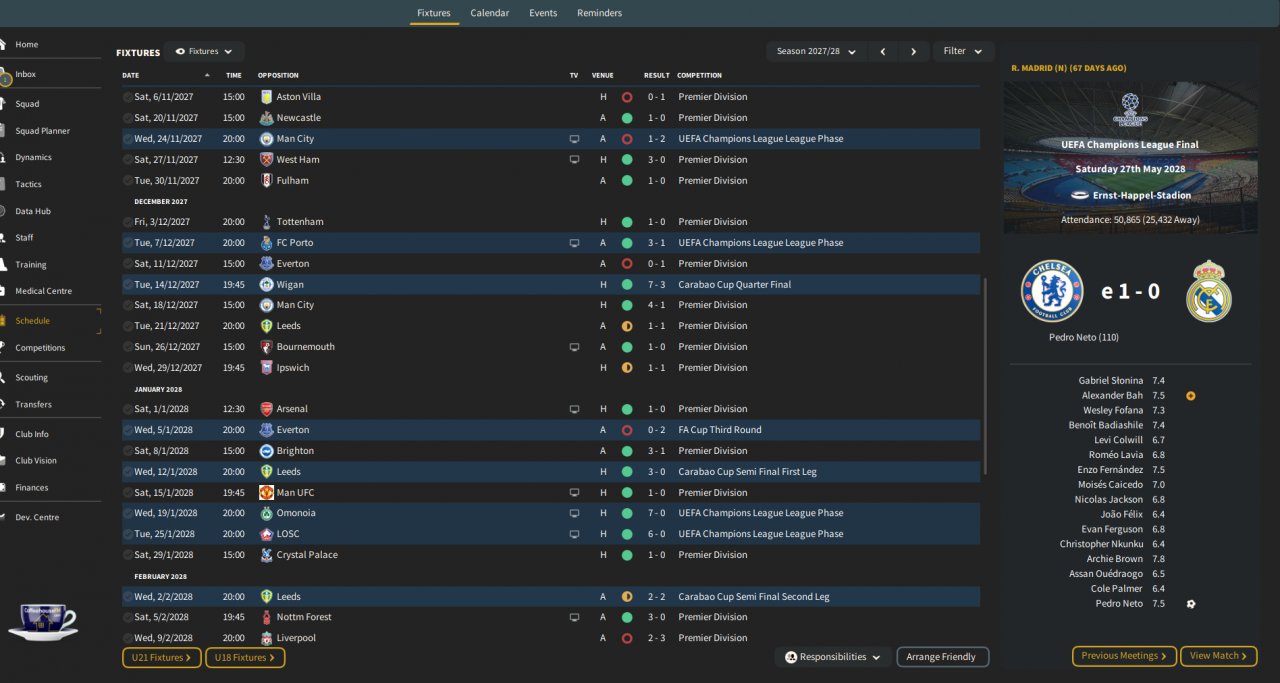Sort by the DATE column header

click(131, 76)
